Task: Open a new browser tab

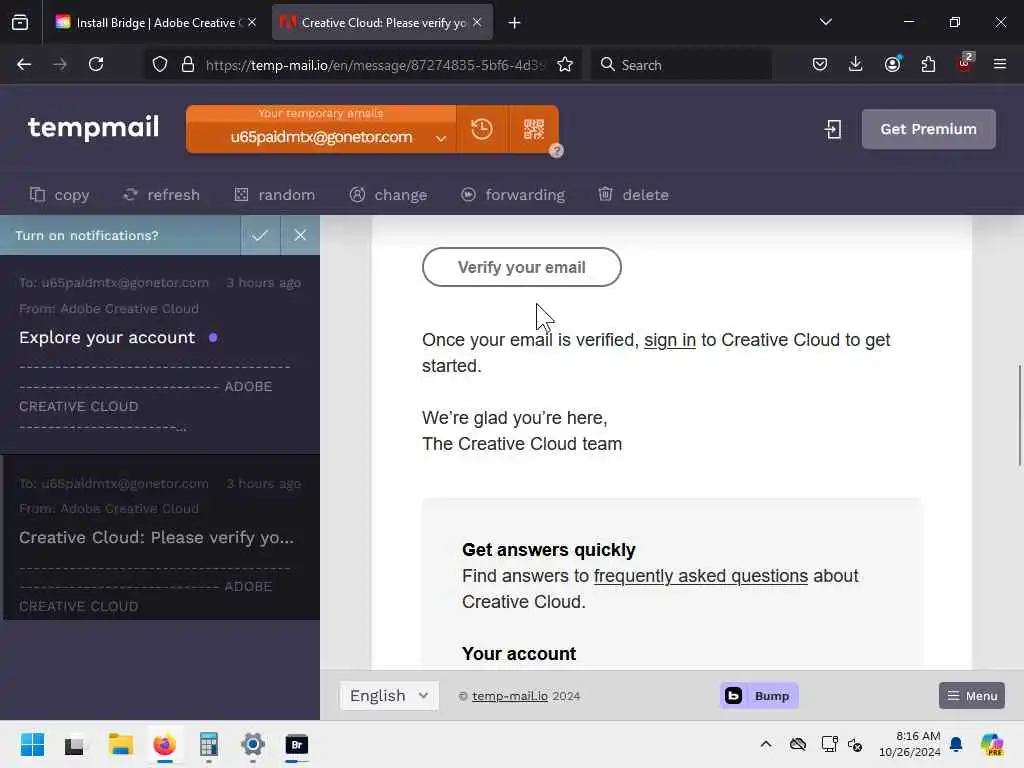Action: click(515, 23)
